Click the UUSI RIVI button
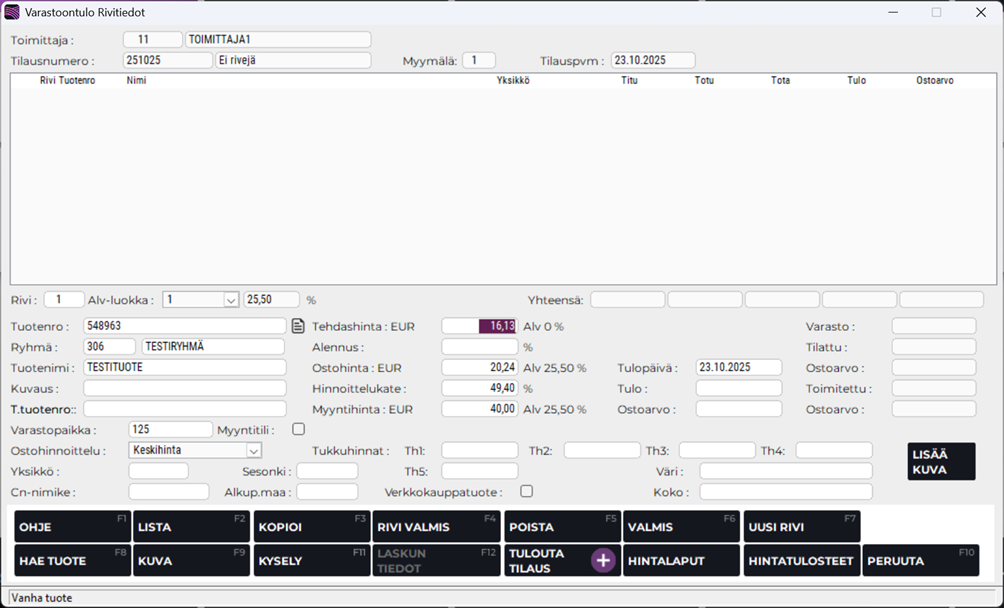Viewport: 1004px width, 608px height. point(801,527)
